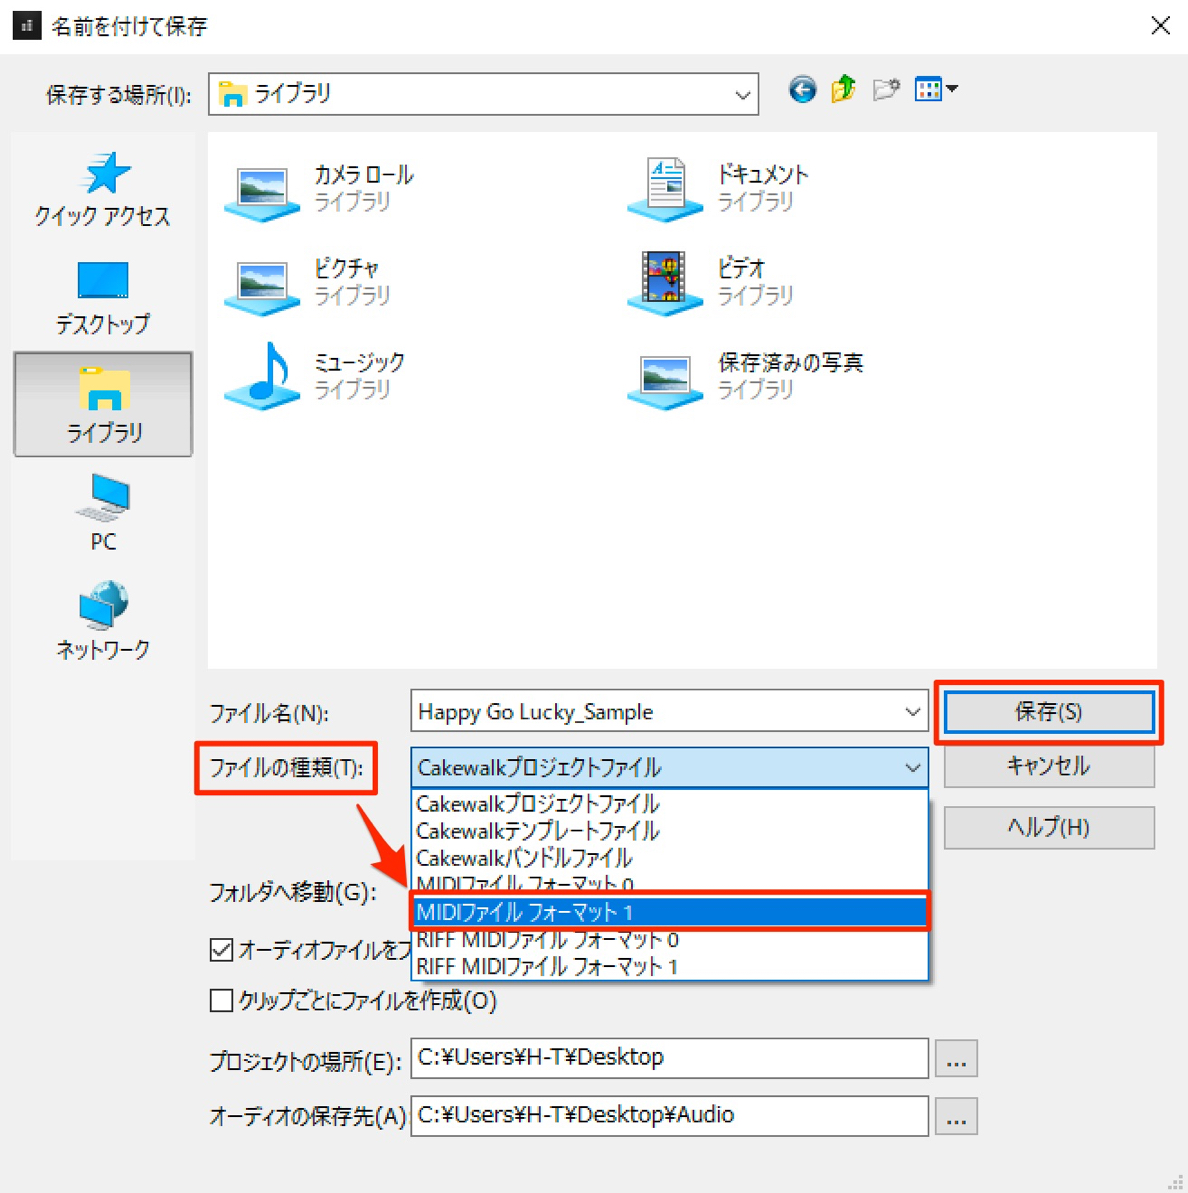Viewport: 1188px width, 1193px height.
Task: Choose Cakewalk template file option
Action: 670,831
